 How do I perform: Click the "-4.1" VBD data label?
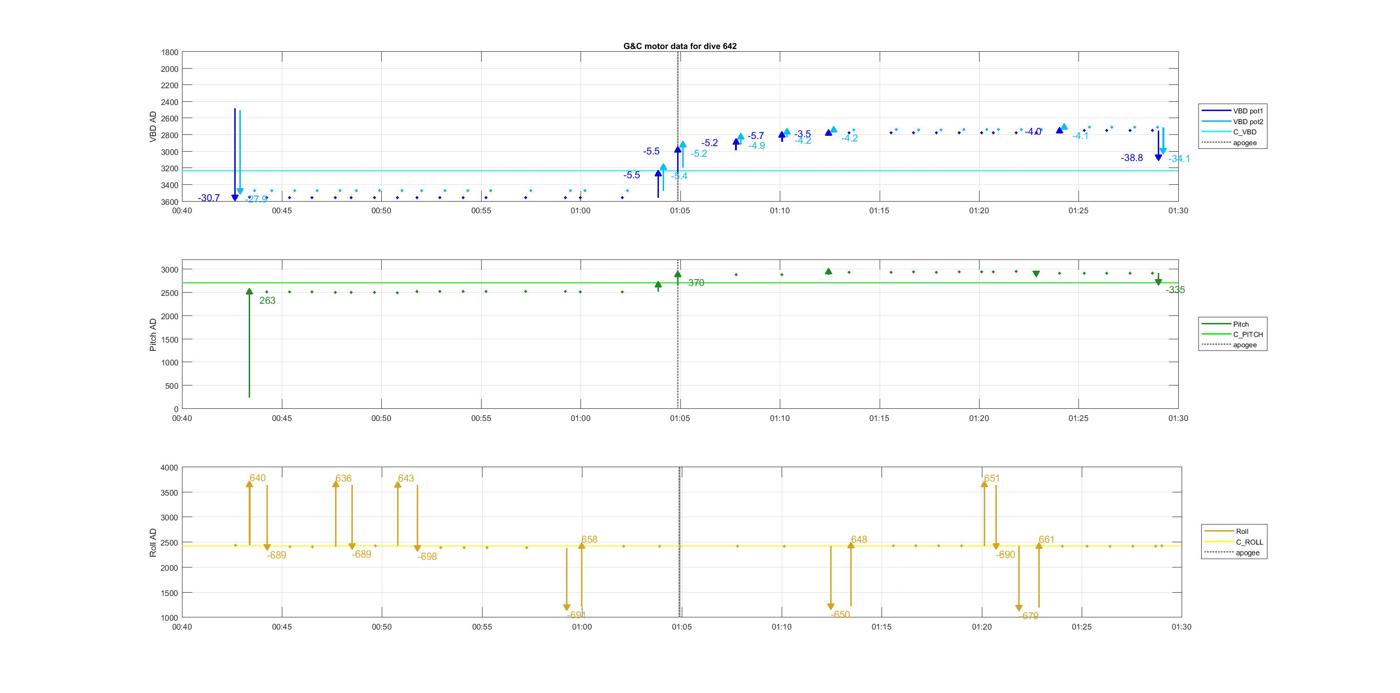pos(1080,136)
